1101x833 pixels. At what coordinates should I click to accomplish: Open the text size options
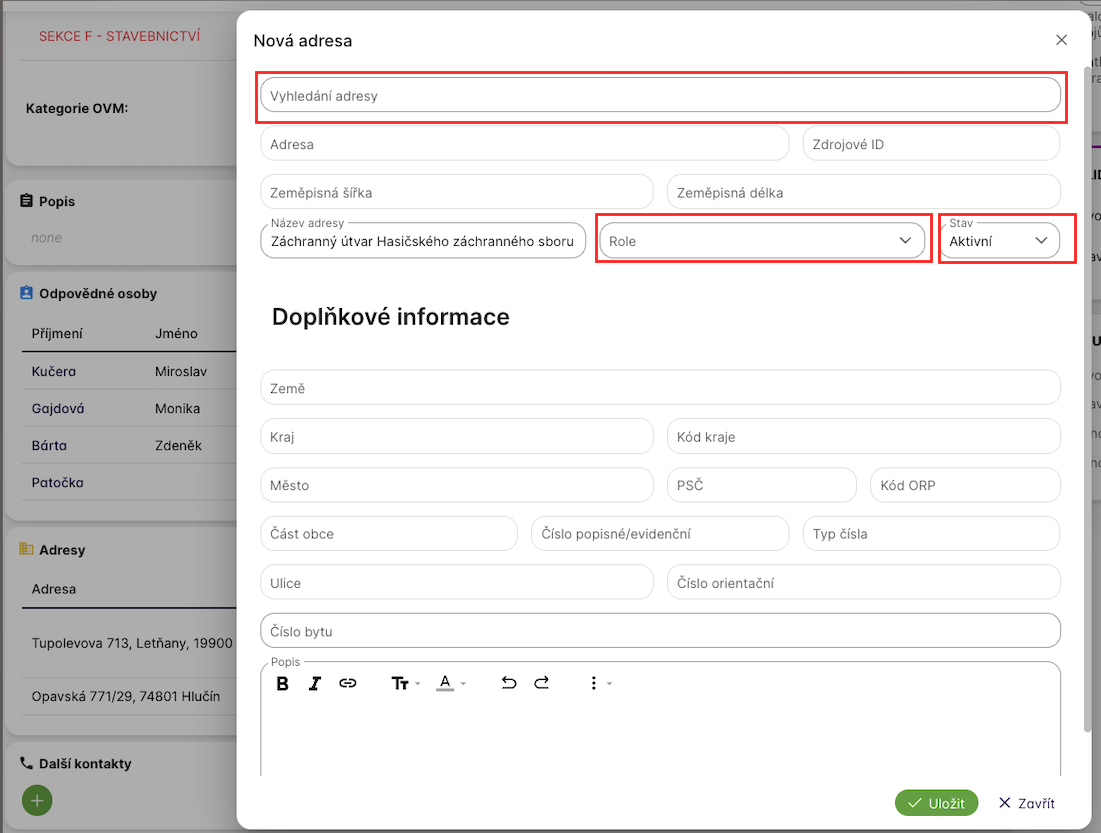point(404,683)
